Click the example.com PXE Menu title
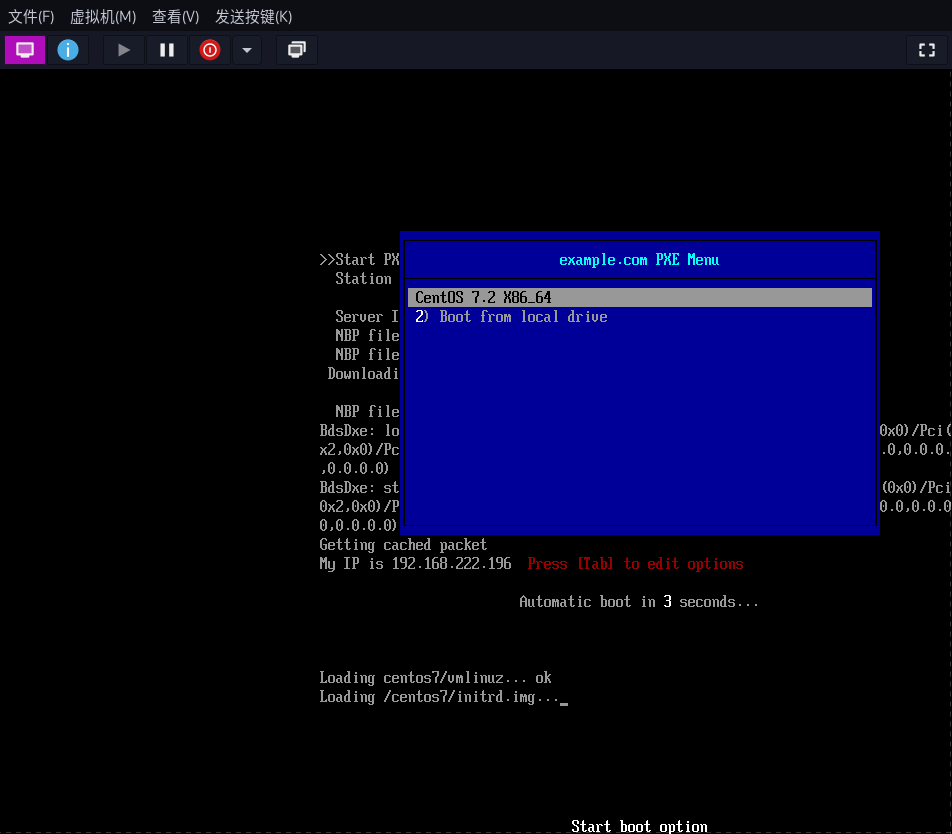Screen dimensions: 952x834 (x=639, y=260)
